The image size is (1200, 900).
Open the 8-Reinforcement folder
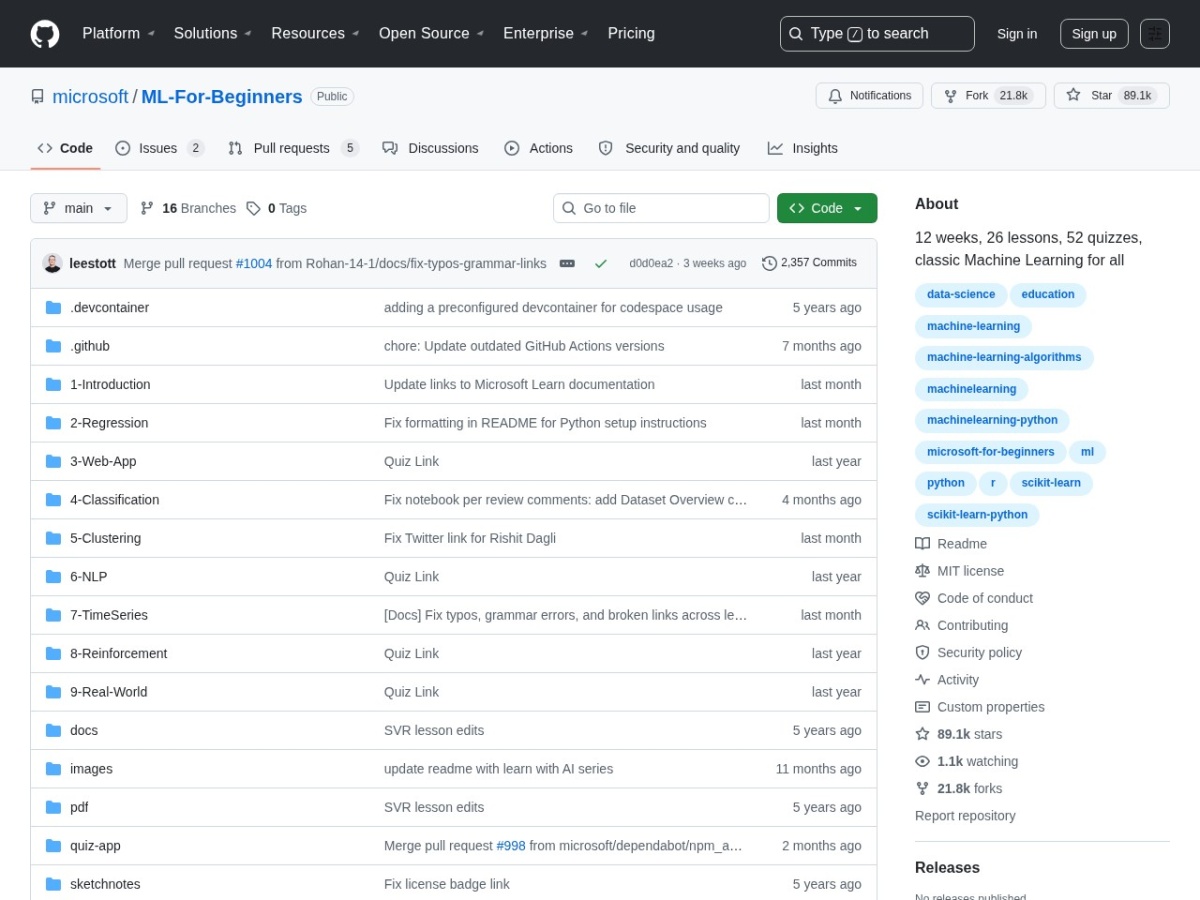[118, 654]
